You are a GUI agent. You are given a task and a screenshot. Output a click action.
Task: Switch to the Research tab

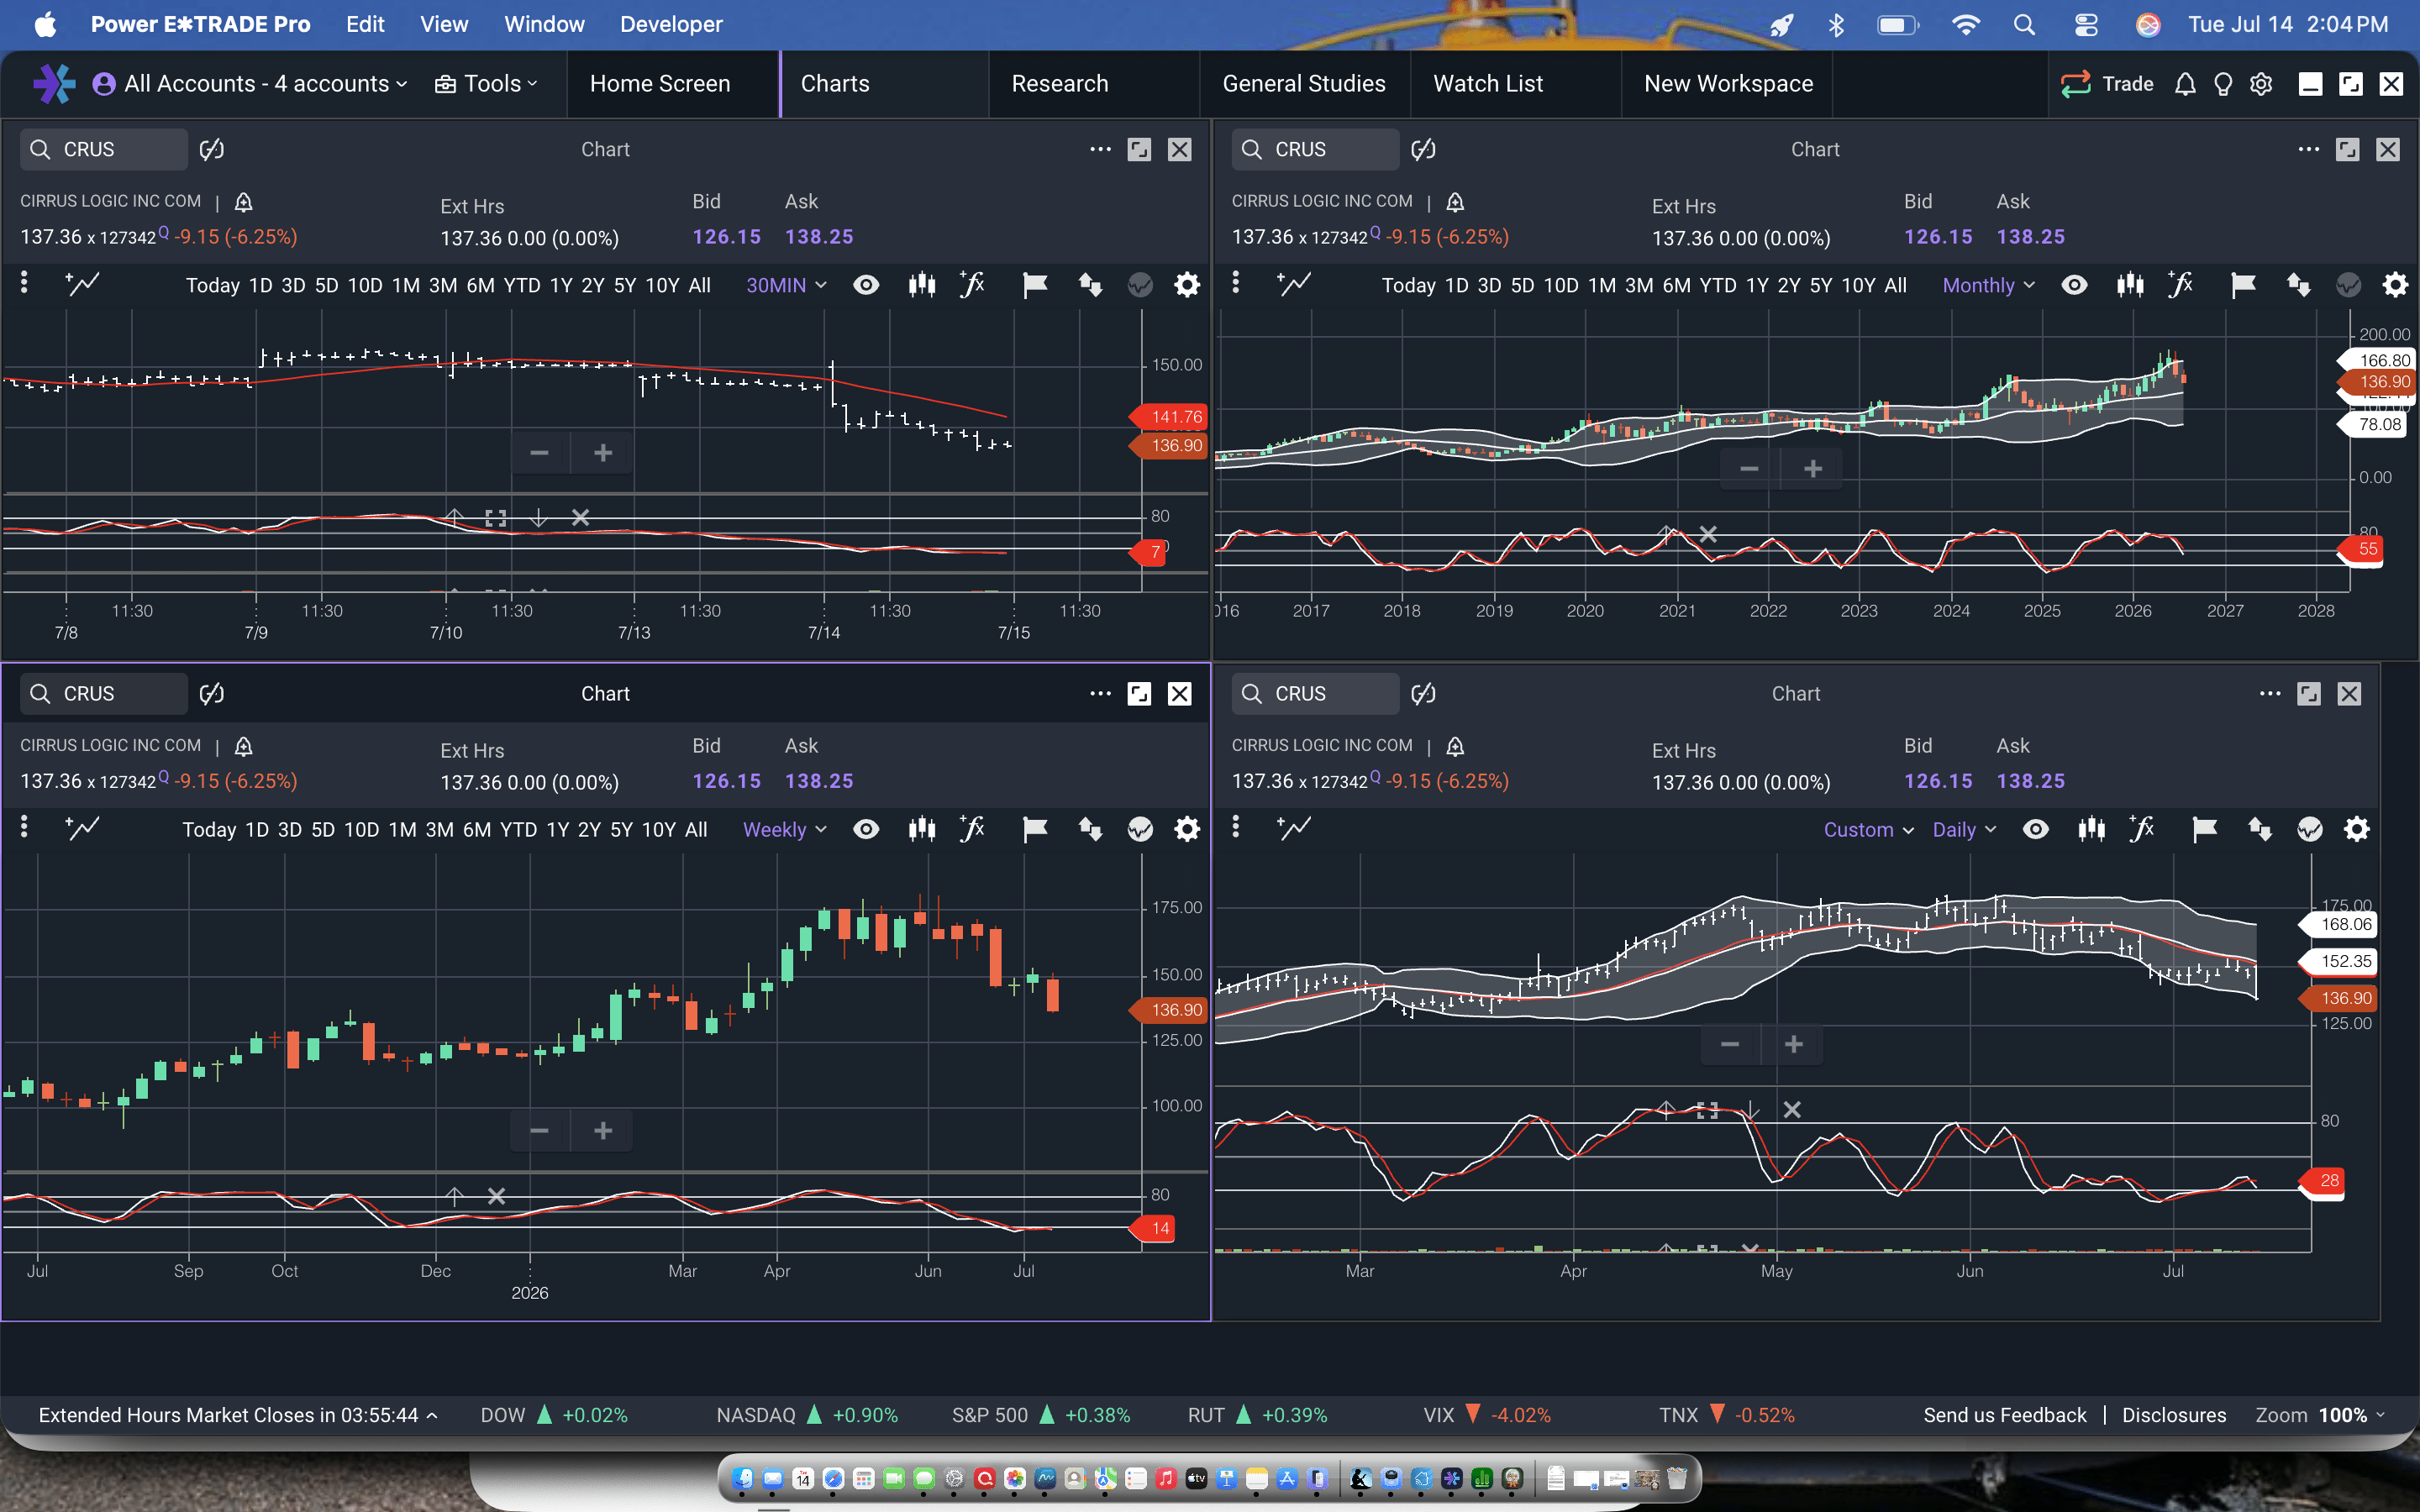pos(1060,84)
